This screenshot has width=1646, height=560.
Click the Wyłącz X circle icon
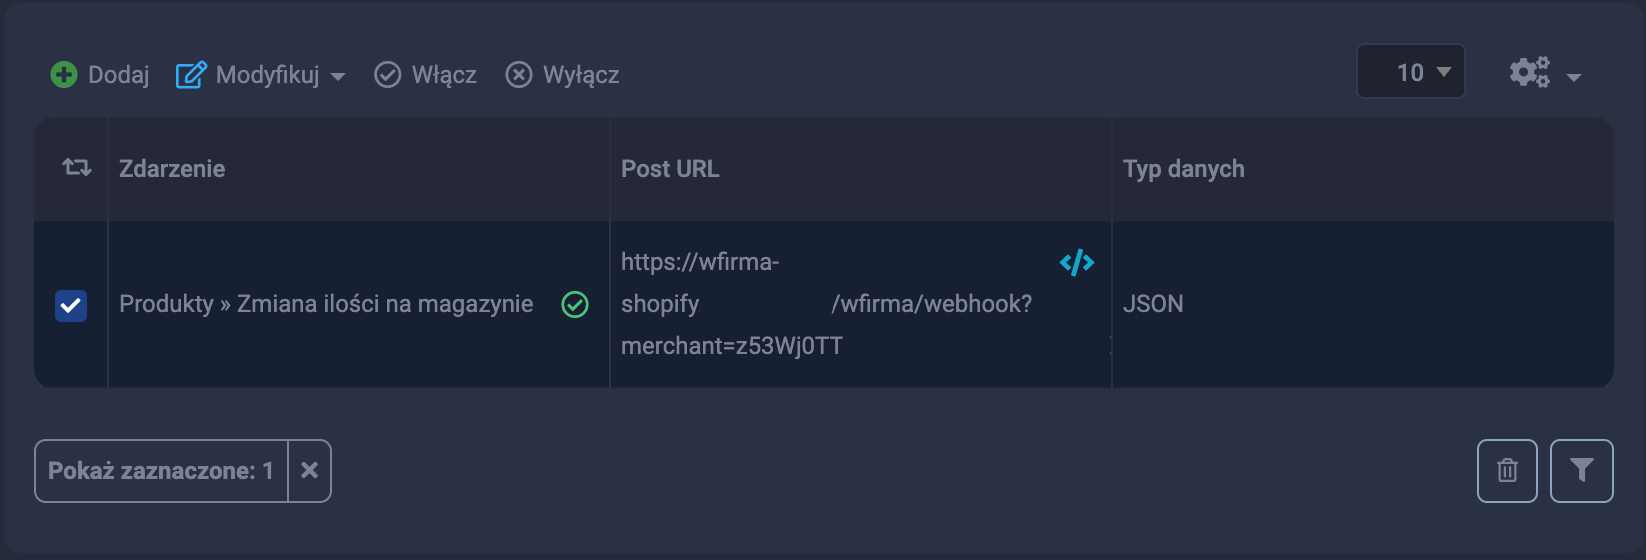(x=518, y=75)
